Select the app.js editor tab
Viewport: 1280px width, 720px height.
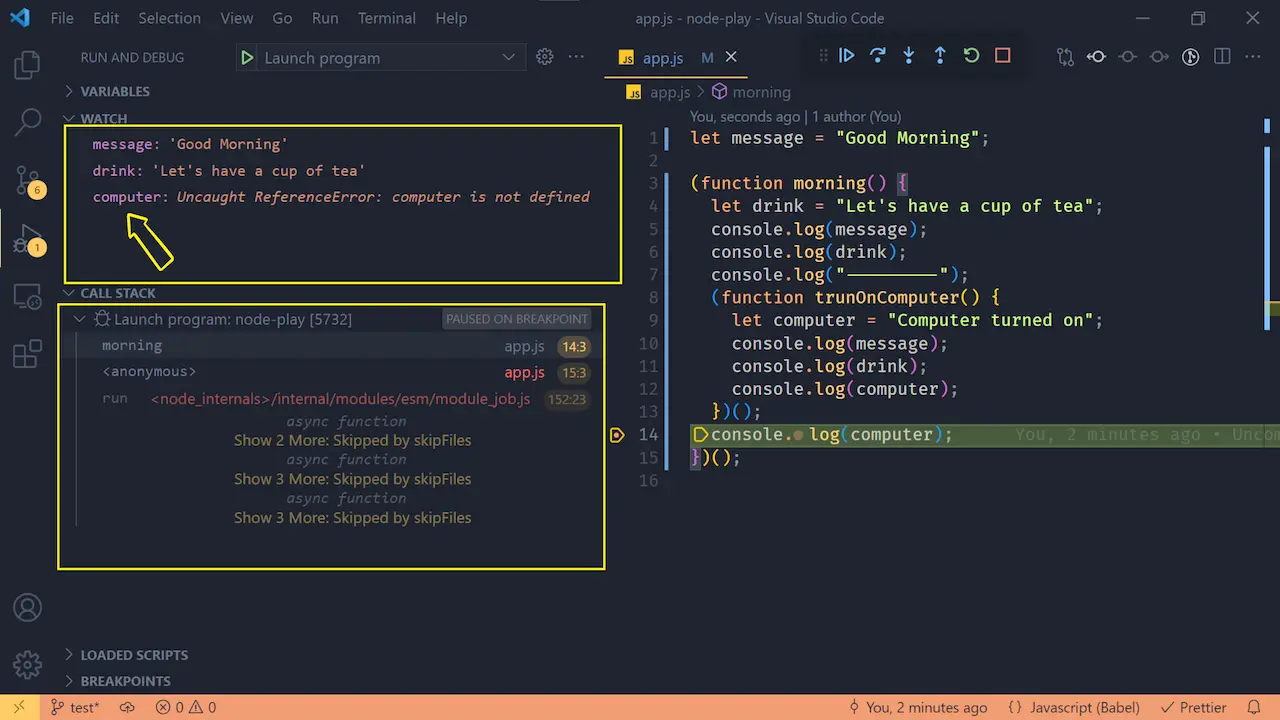675,58
